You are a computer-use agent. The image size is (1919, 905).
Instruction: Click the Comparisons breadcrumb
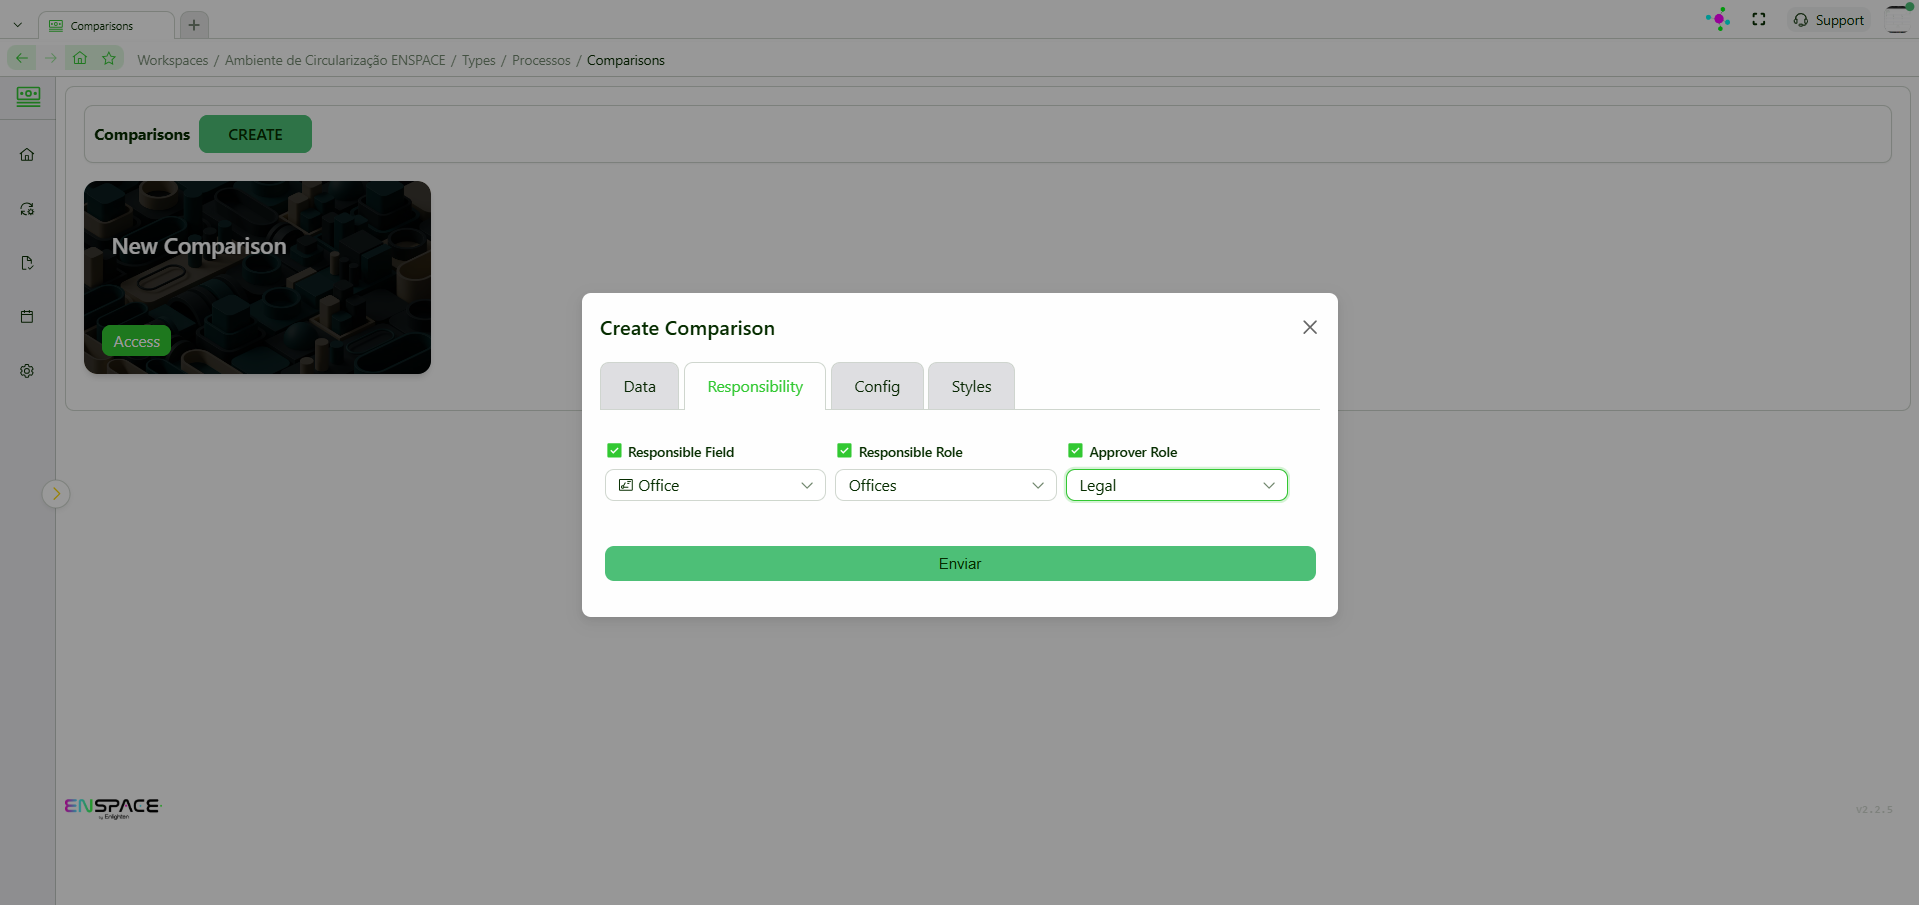click(626, 60)
